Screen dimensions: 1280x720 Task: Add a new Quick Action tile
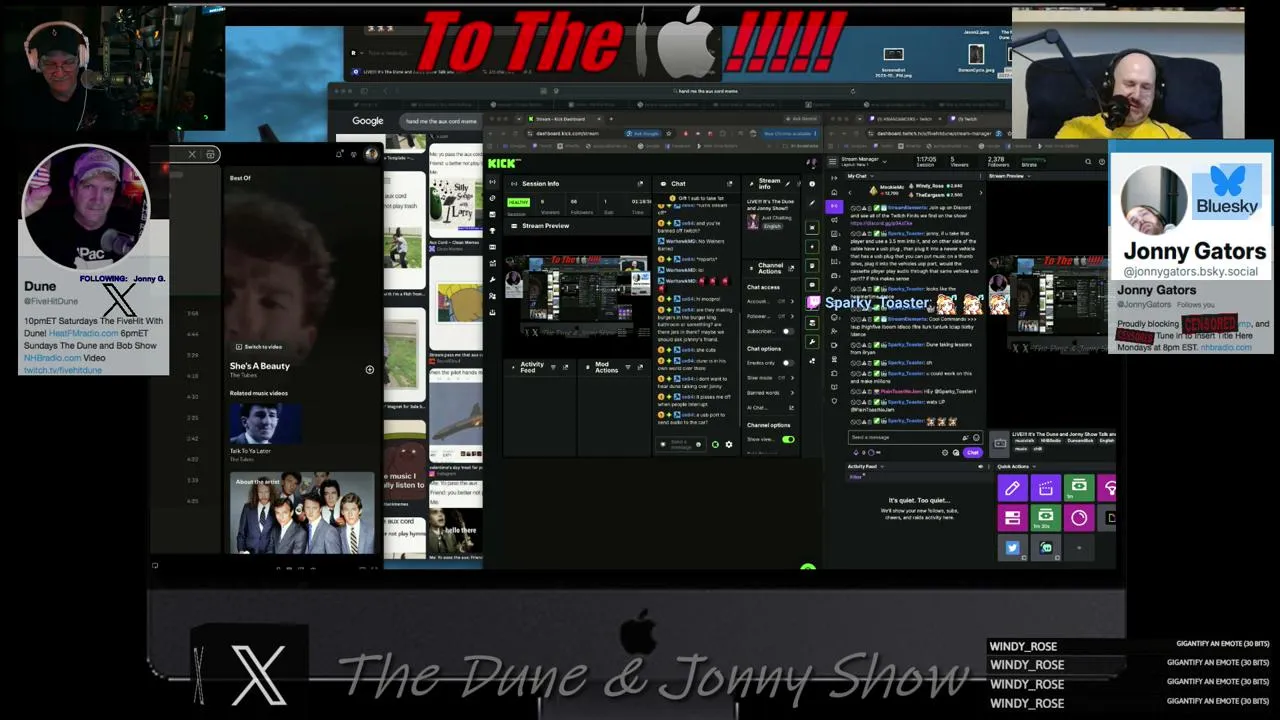click(1079, 548)
